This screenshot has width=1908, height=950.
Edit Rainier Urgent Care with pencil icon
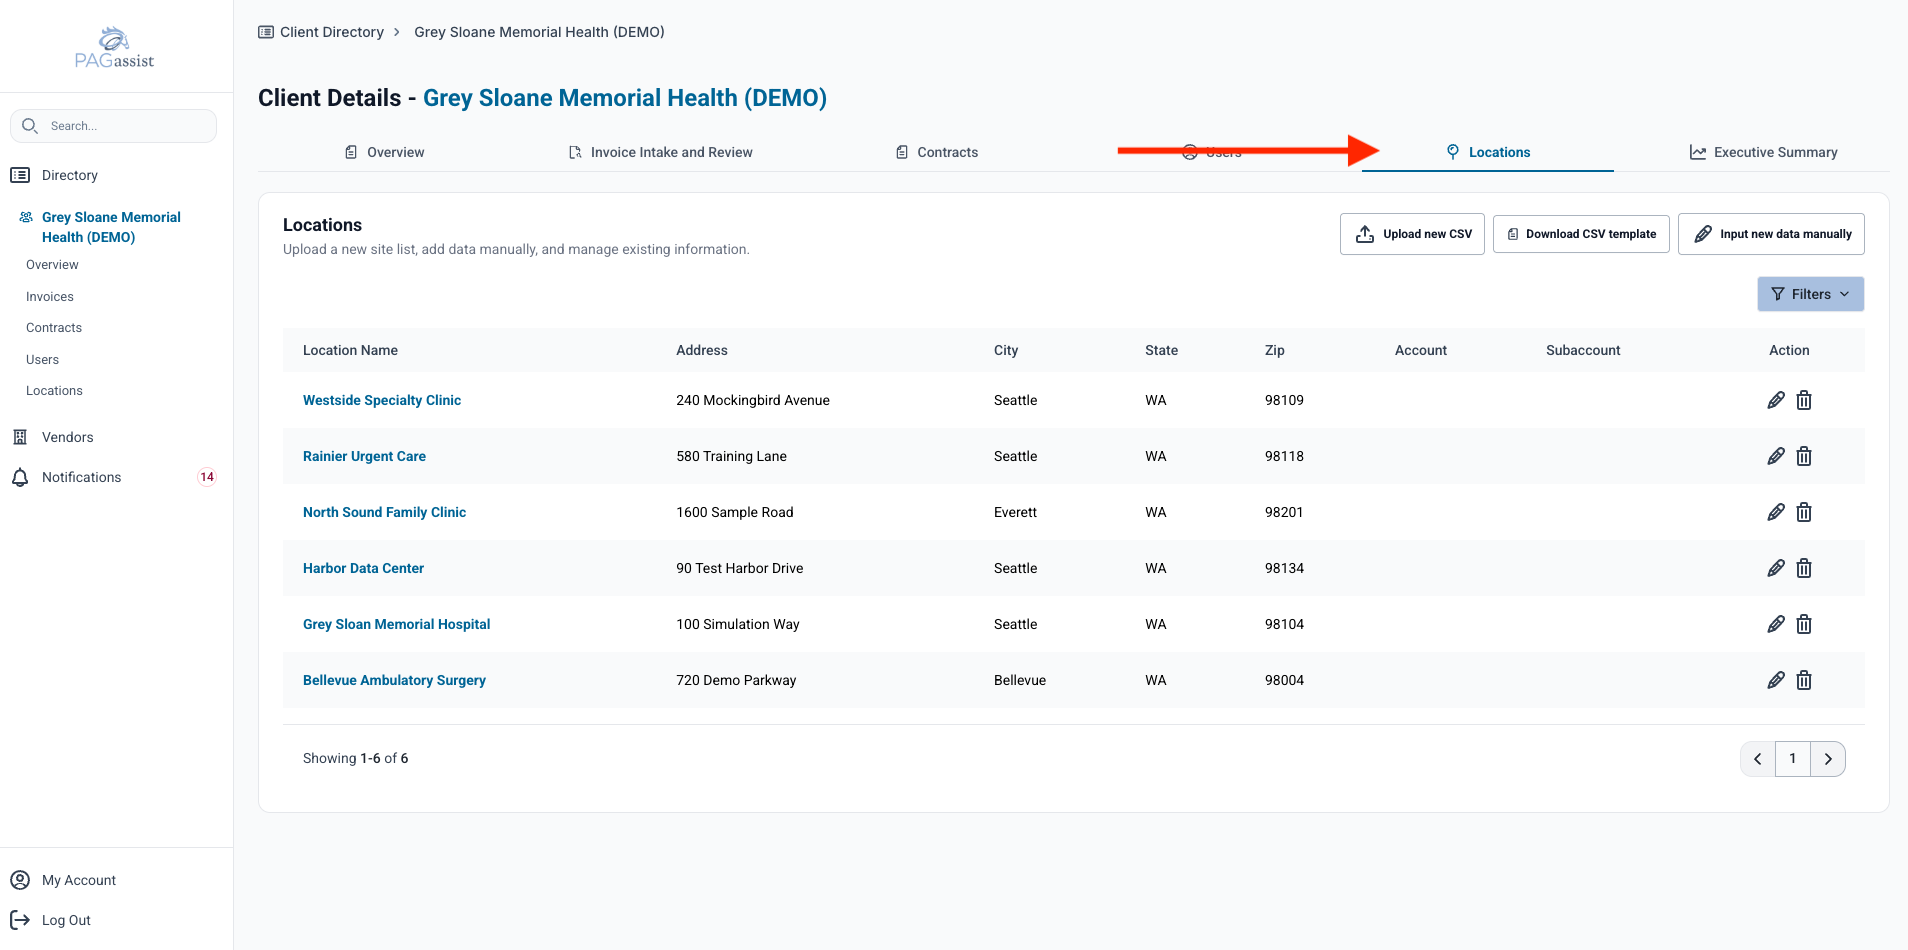[1776, 456]
